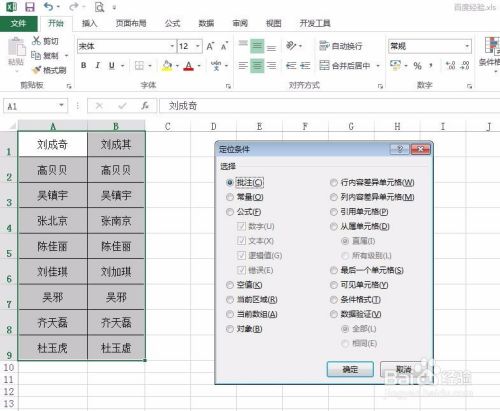This screenshot has width=500, height=411.
Task: Open the fill color dropdown arrow
Action: coord(177,66)
